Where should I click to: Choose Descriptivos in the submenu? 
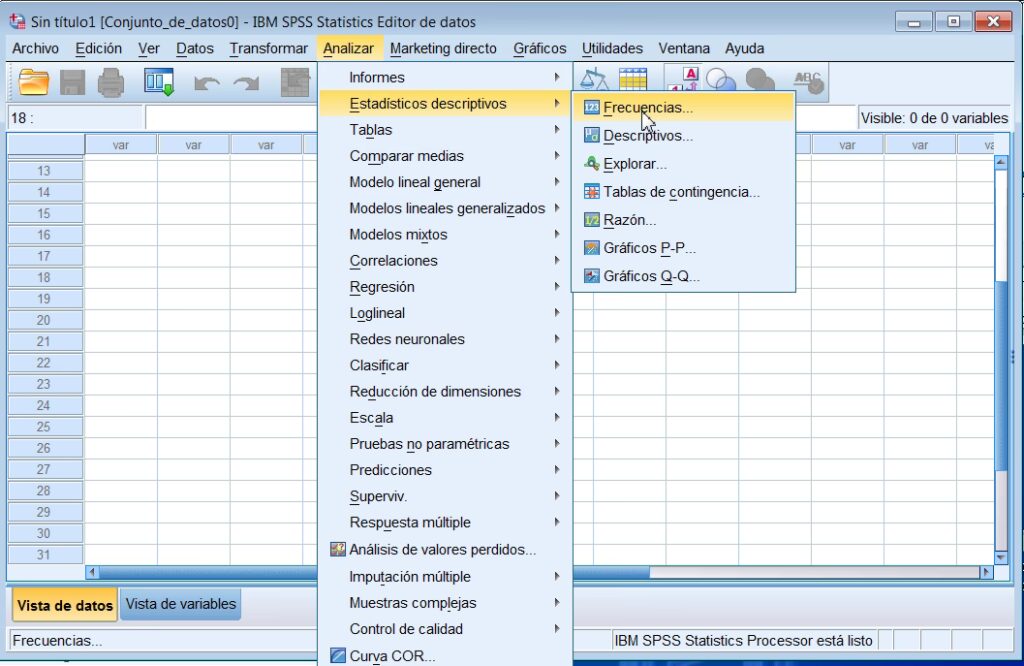[647, 135]
